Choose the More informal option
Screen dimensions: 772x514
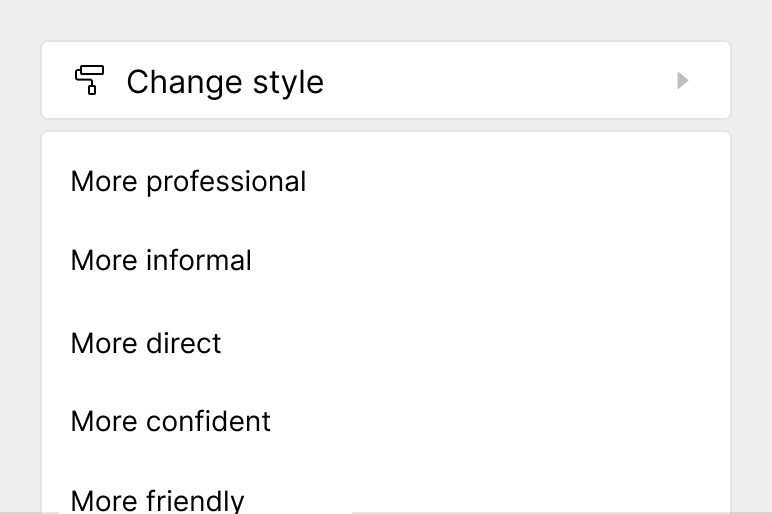[161, 261]
